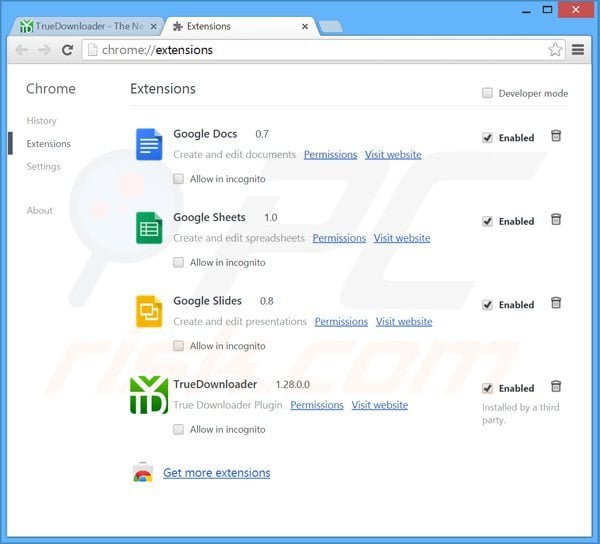Viewport: 600px width, 544px height.
Task: Disable the Google Sheets extension
Action: pos(487,221)
